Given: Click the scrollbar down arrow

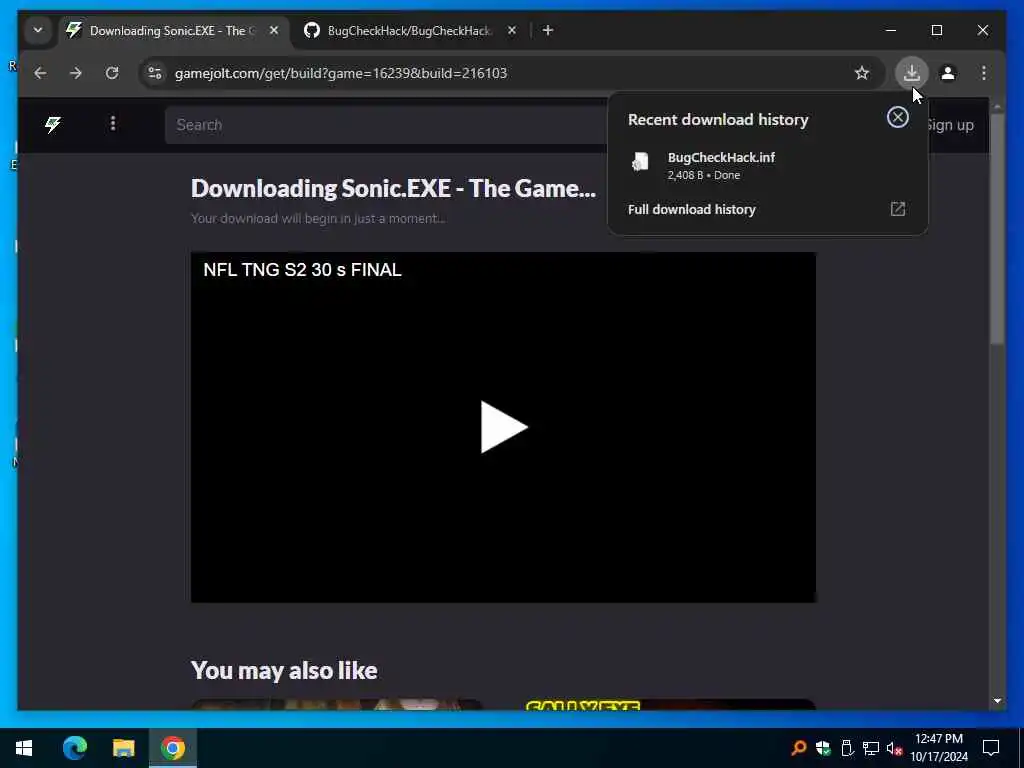Looking at the screenshot, I should coord(997,701).
